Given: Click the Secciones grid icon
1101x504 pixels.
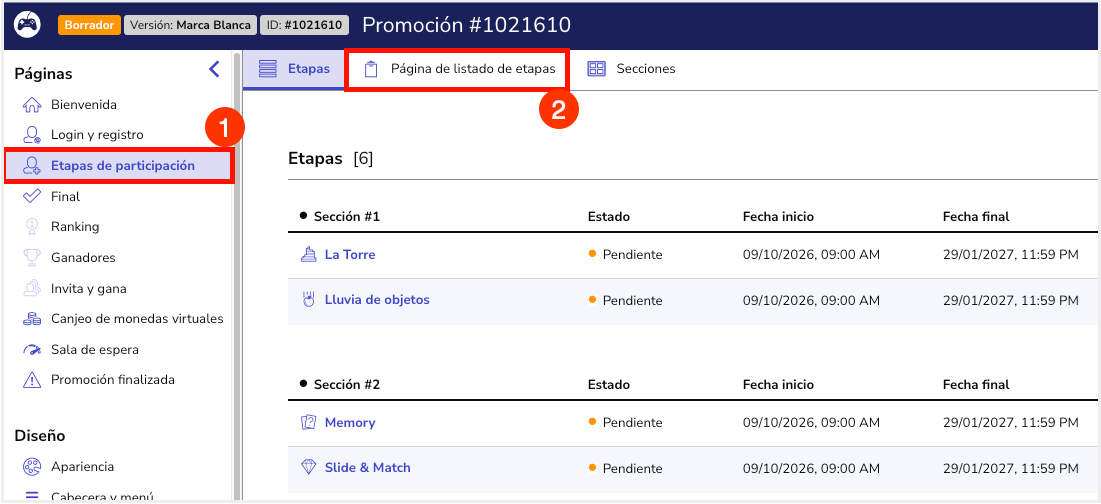Looking at the screenshot, I should tap(596, 69).
